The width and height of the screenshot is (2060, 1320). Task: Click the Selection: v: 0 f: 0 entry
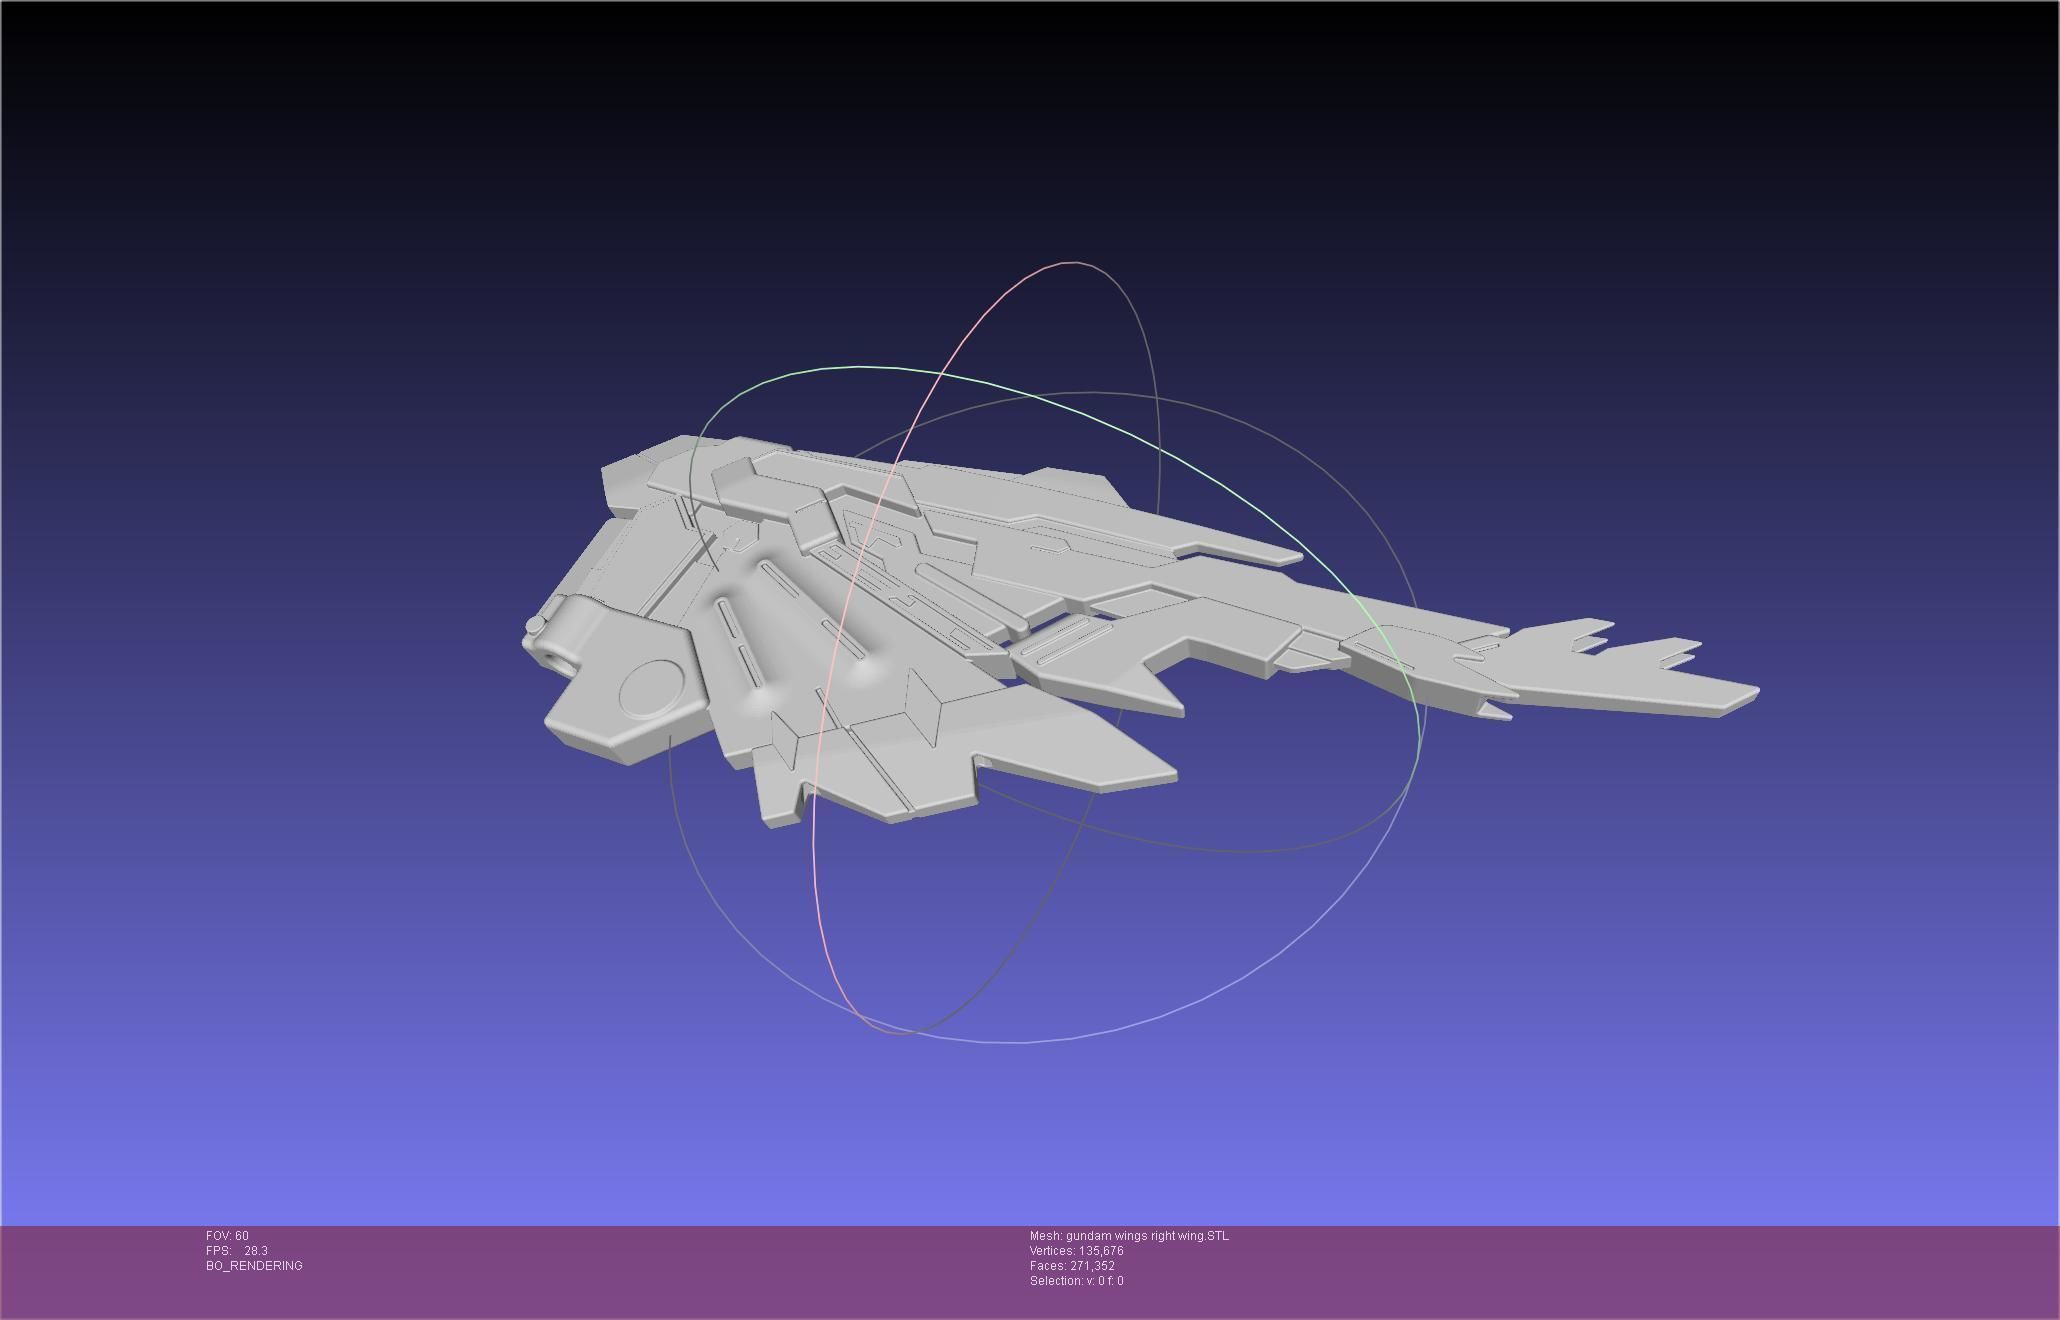tap(1077, 1281)
